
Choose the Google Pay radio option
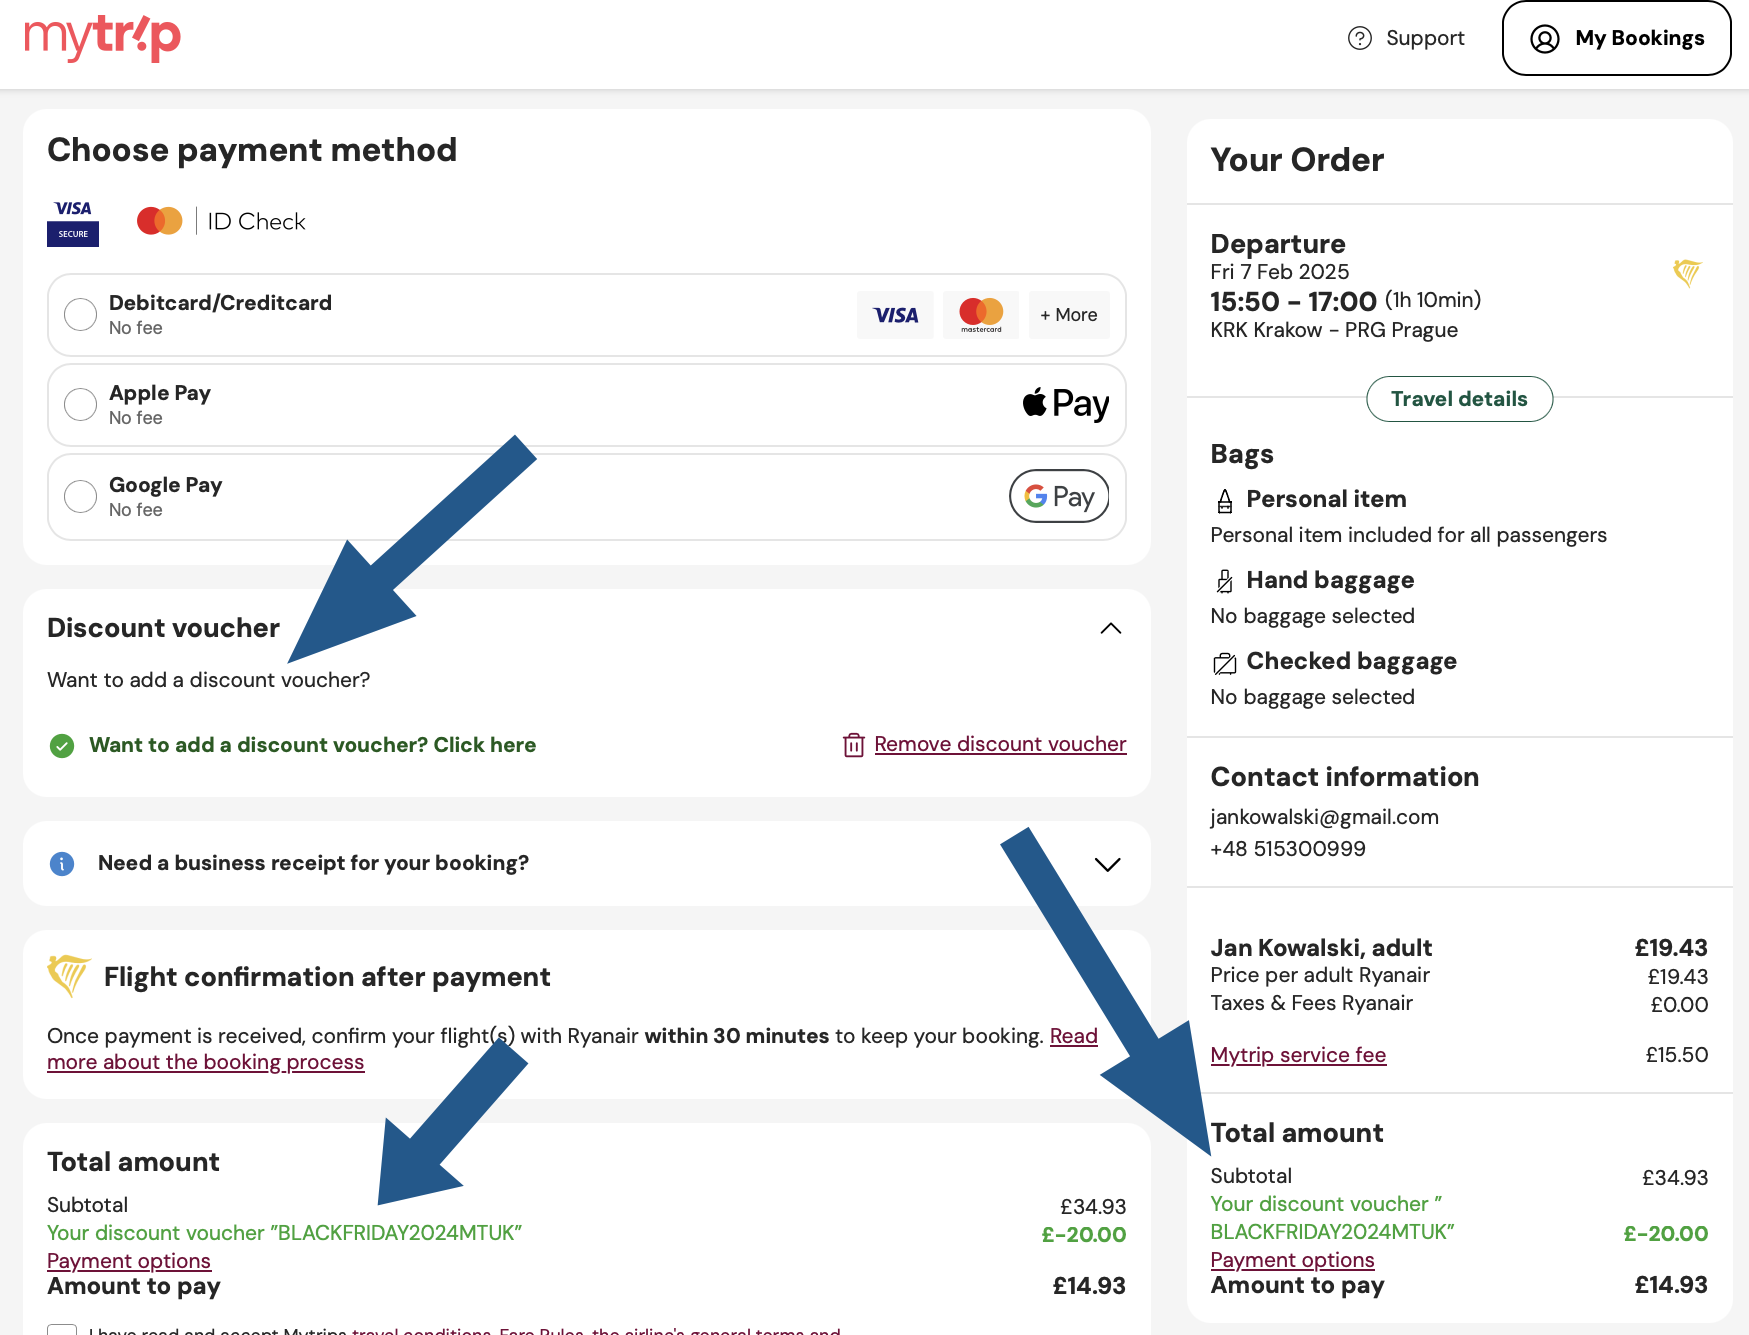(81, 496)
